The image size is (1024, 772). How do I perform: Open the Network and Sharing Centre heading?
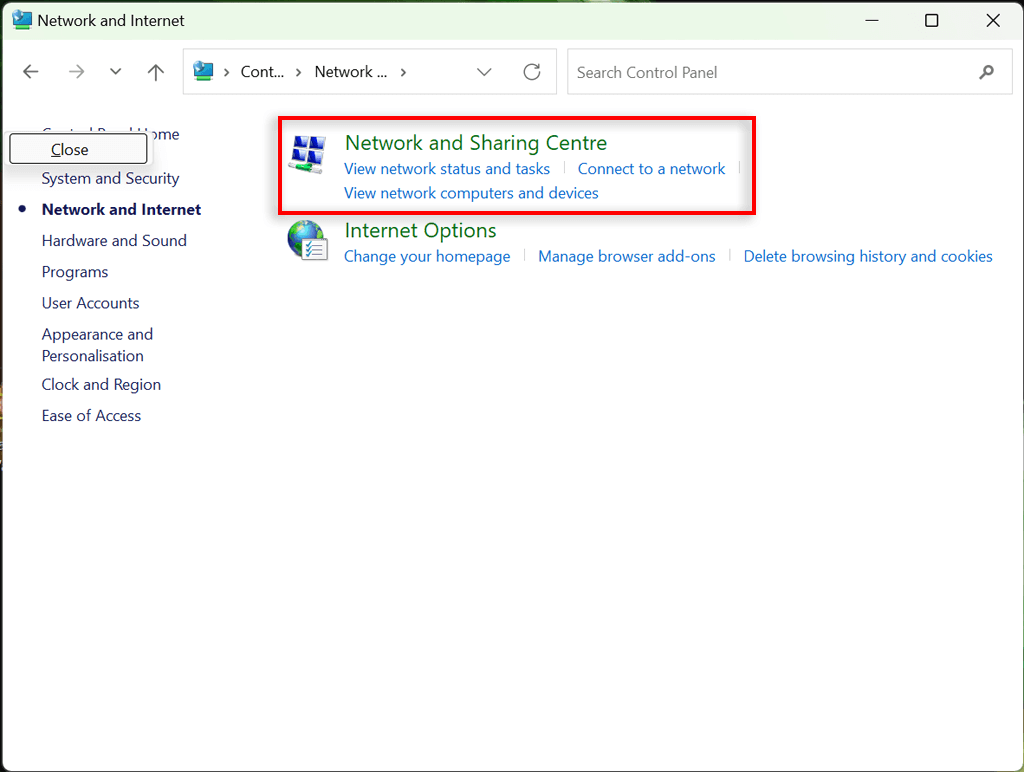coord(476,143)
